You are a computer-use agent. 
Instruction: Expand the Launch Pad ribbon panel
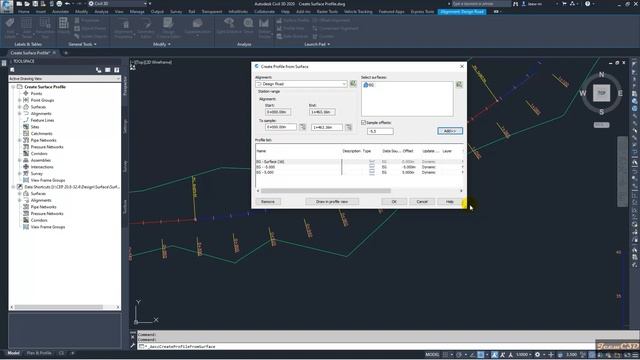coord(317,44)
